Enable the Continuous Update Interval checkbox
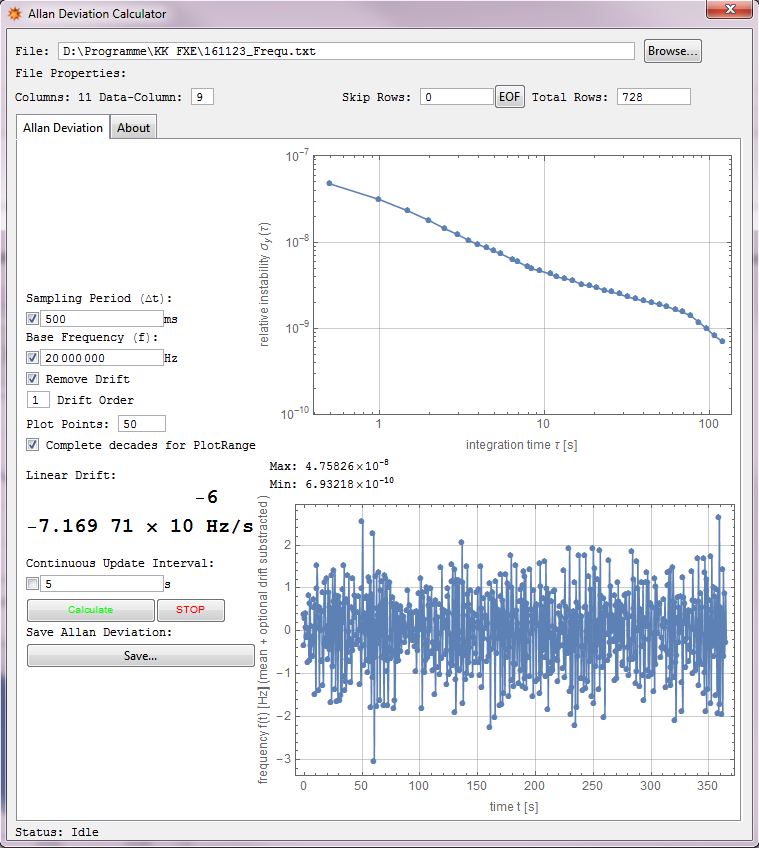Image resolution: width=759 pixels, height=848 pixels. click(x=32, y=584)
